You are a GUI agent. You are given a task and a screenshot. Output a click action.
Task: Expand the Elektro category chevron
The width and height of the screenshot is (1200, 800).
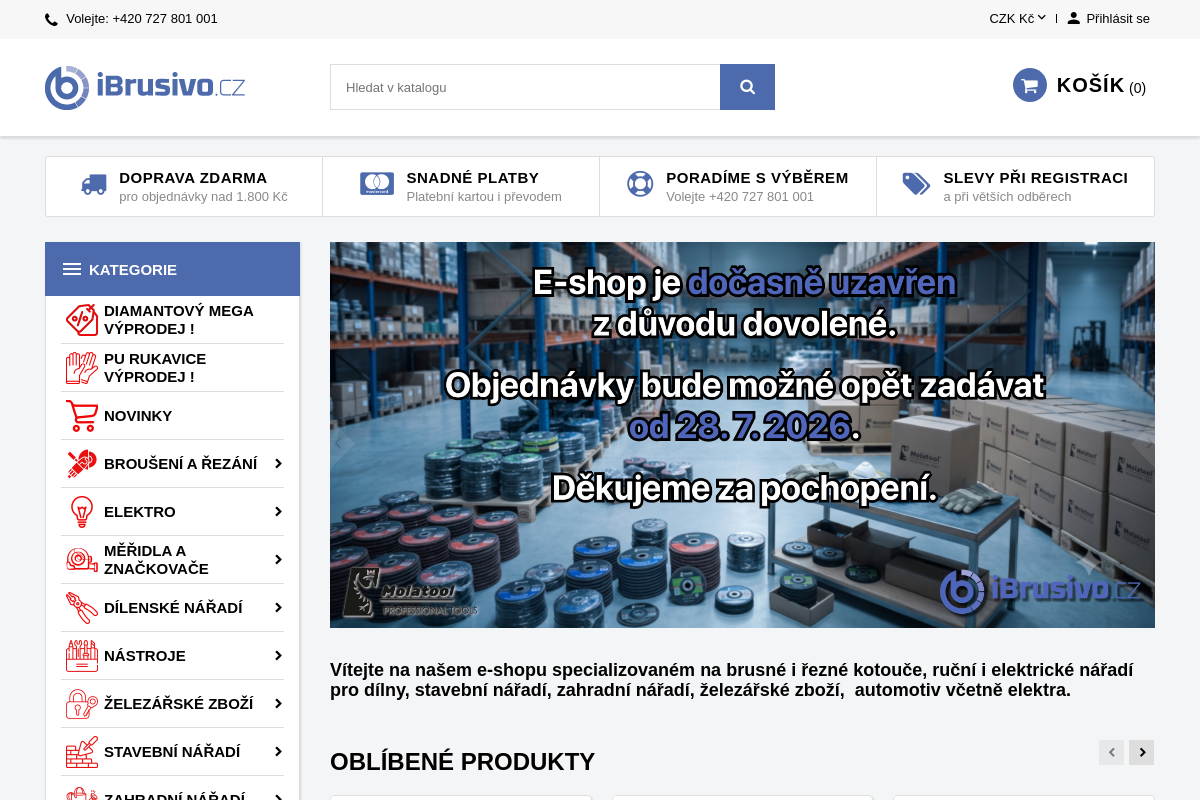point(278,512)
